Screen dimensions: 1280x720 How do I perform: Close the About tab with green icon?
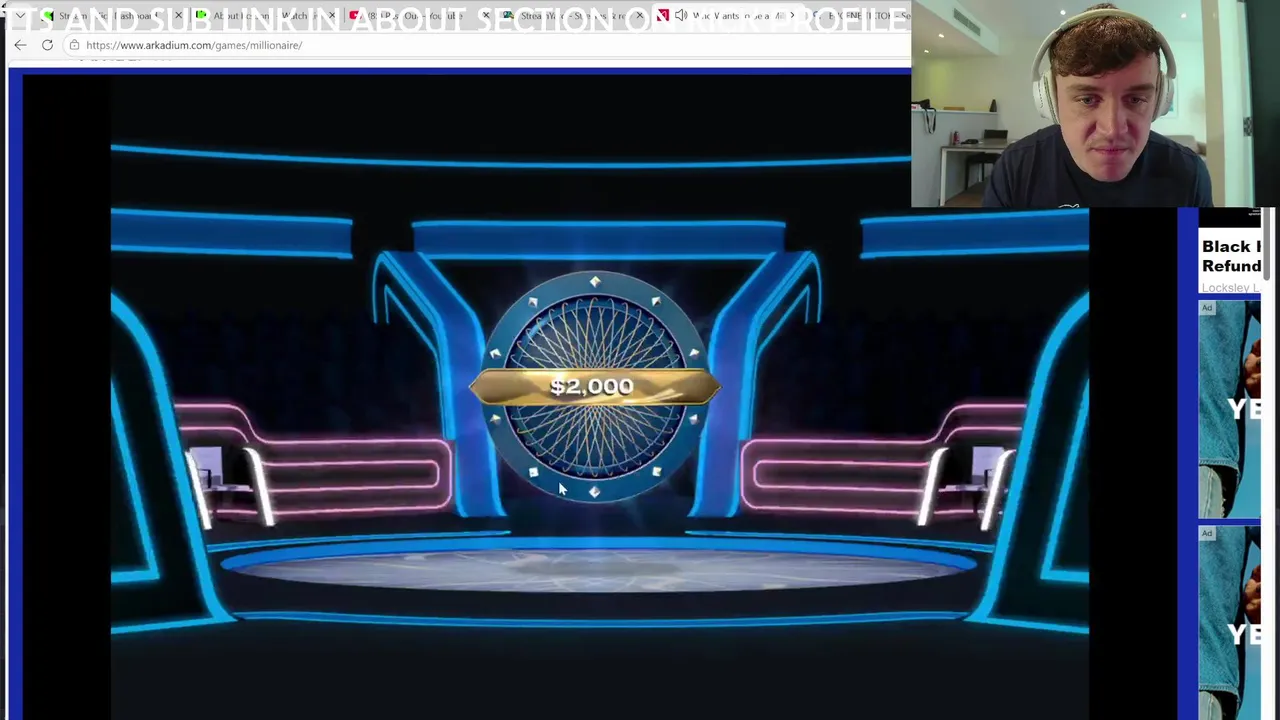332,16
